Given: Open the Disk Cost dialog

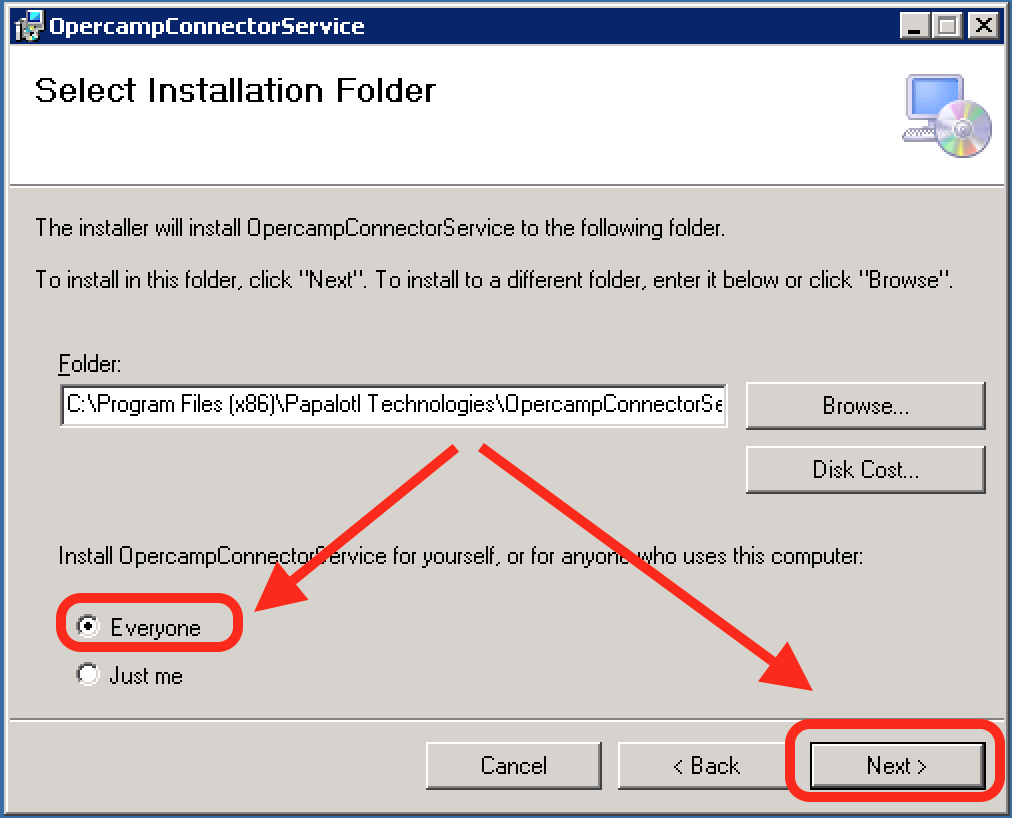Looking at the screenshot, I should pyautogui.click(x=865, y=470).
